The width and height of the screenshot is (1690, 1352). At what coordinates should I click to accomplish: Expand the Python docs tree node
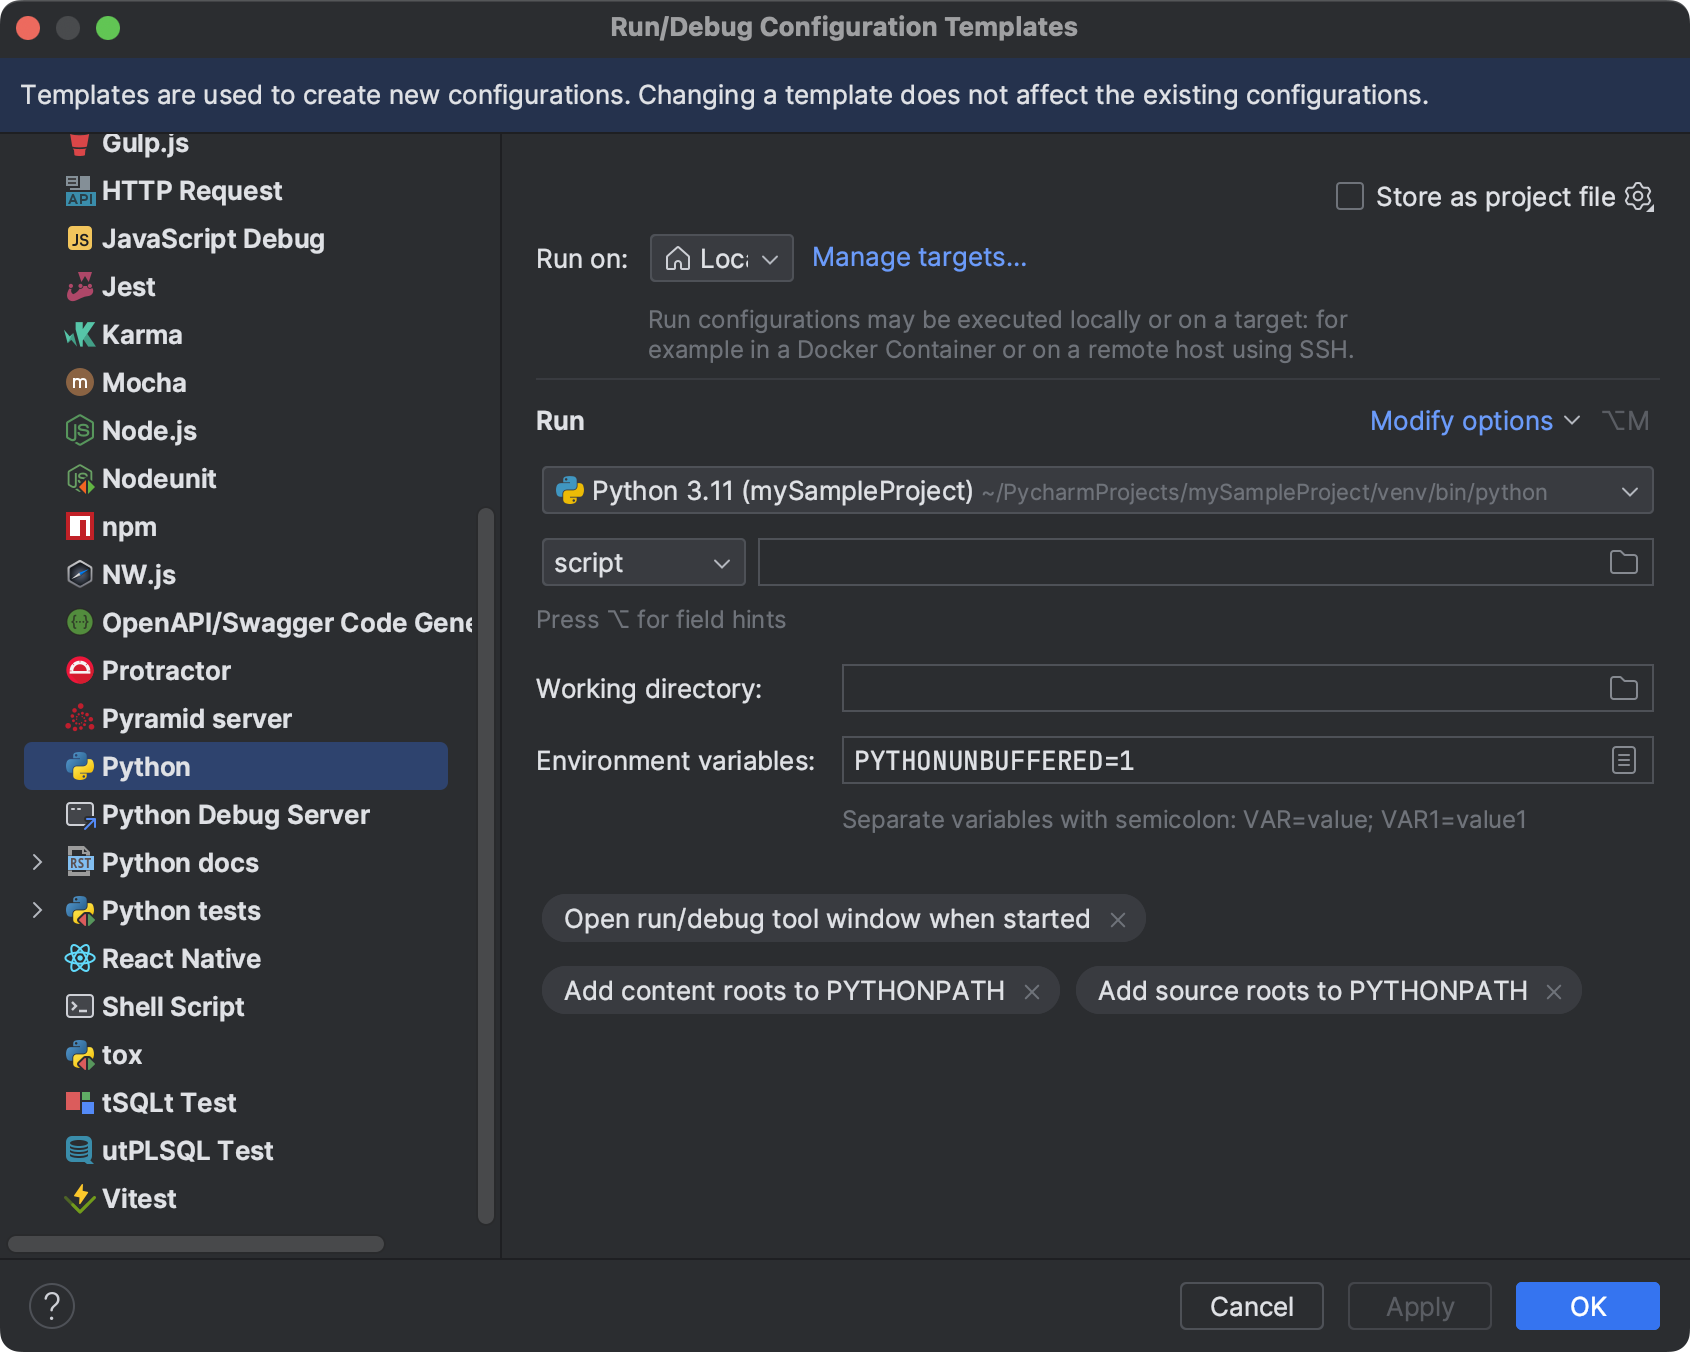[x=38, y=862]
